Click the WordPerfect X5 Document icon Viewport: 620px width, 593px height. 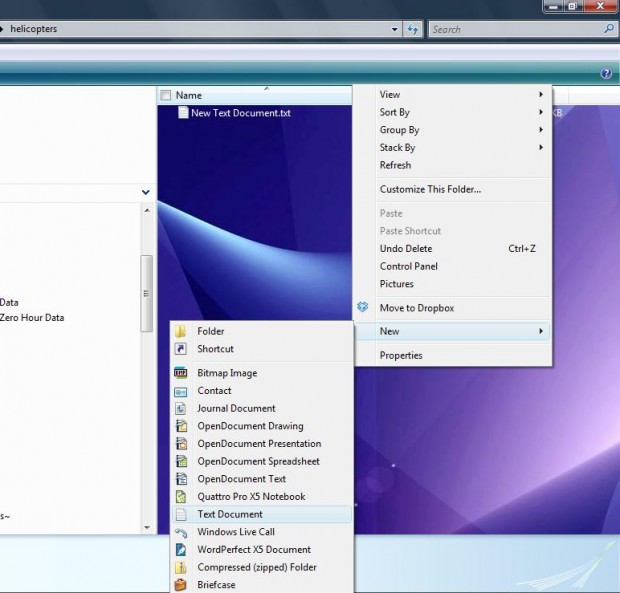181,550
